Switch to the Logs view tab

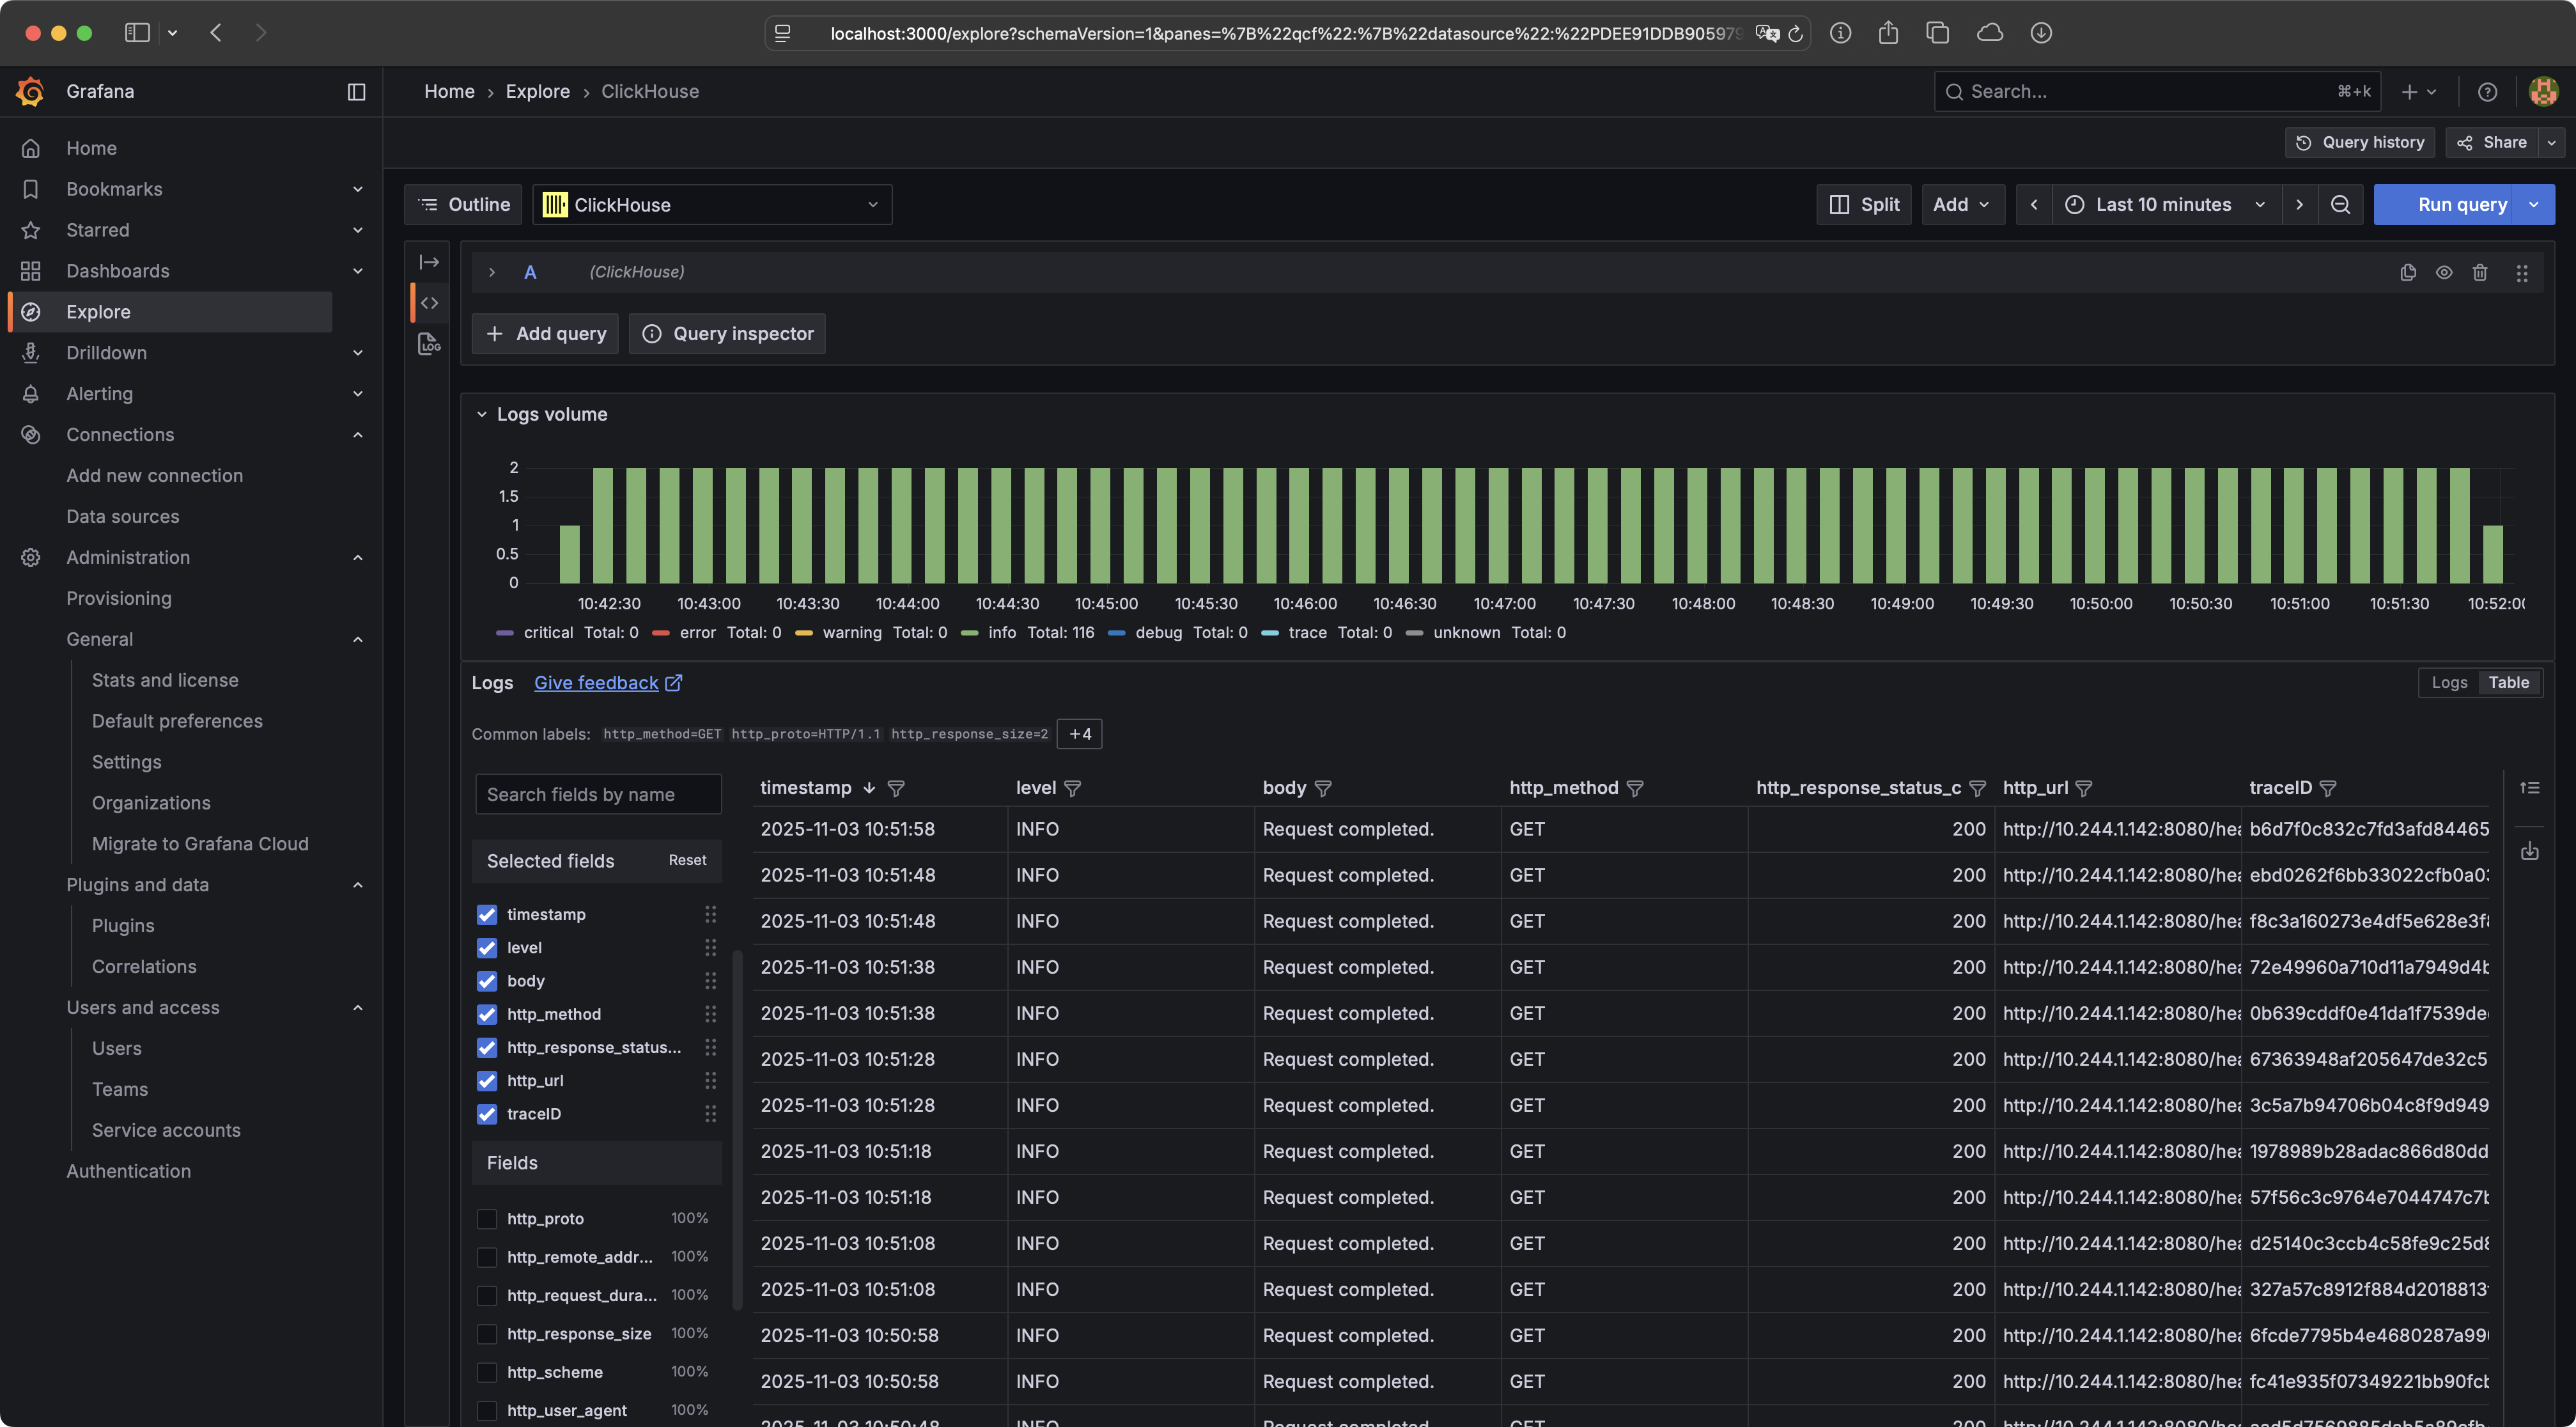pyautogui.click(x=2449, y=682)
